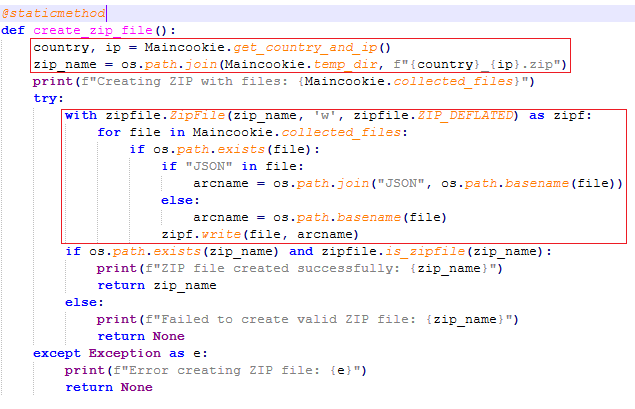This screenshot has height=409, width=635.
Task: Click "Error creating ZIP file" print line
Action: coord(215,371)
